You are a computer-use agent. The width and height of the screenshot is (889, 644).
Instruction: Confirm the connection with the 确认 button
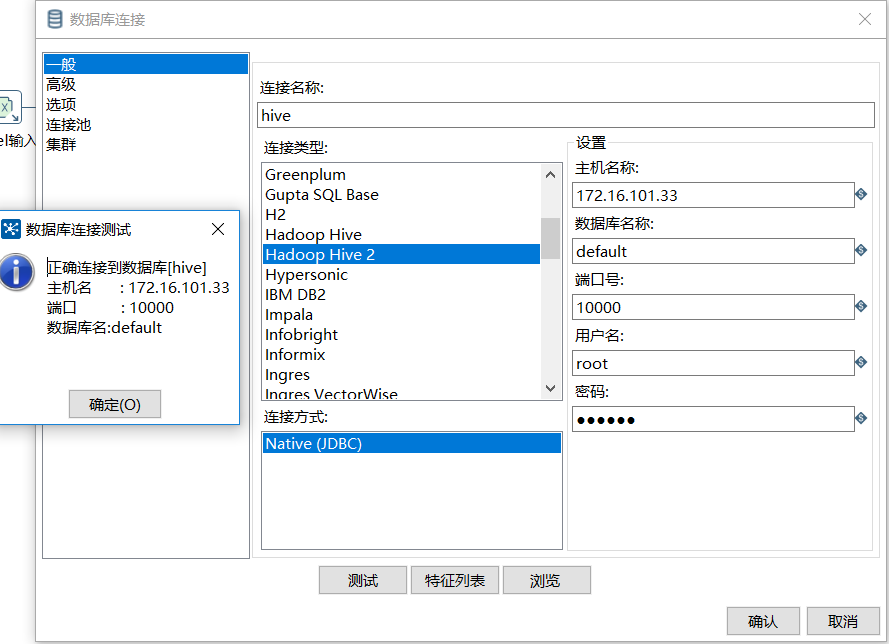tap(763, 621)
